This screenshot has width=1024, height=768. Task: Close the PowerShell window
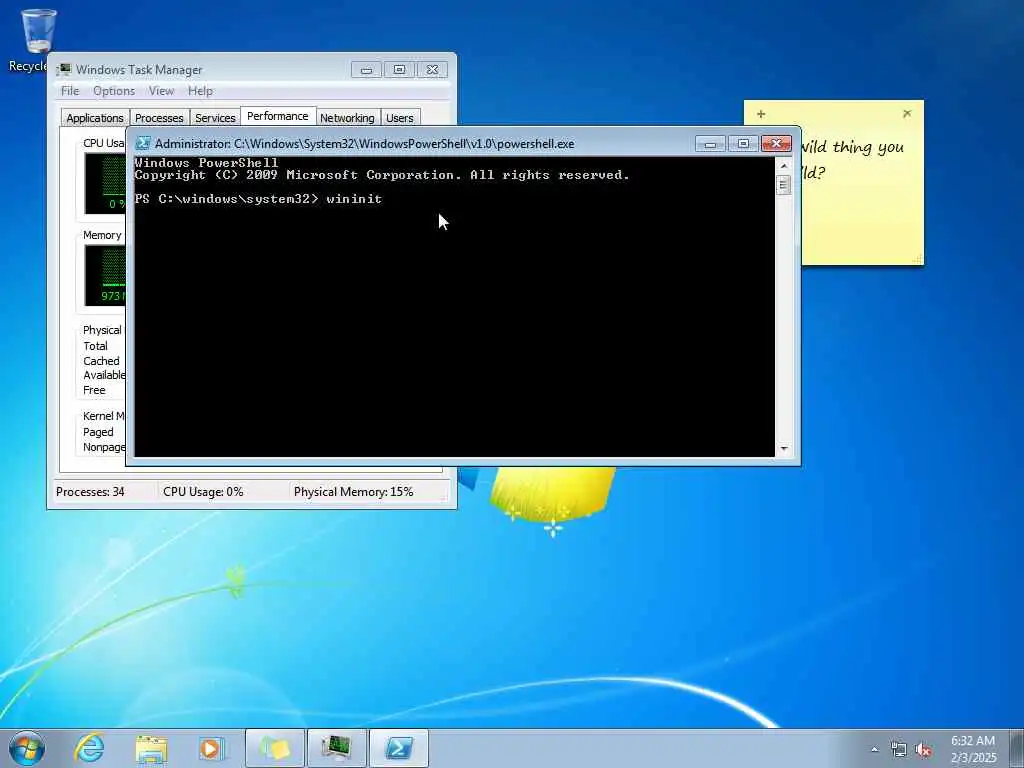[x=776, y=144]
